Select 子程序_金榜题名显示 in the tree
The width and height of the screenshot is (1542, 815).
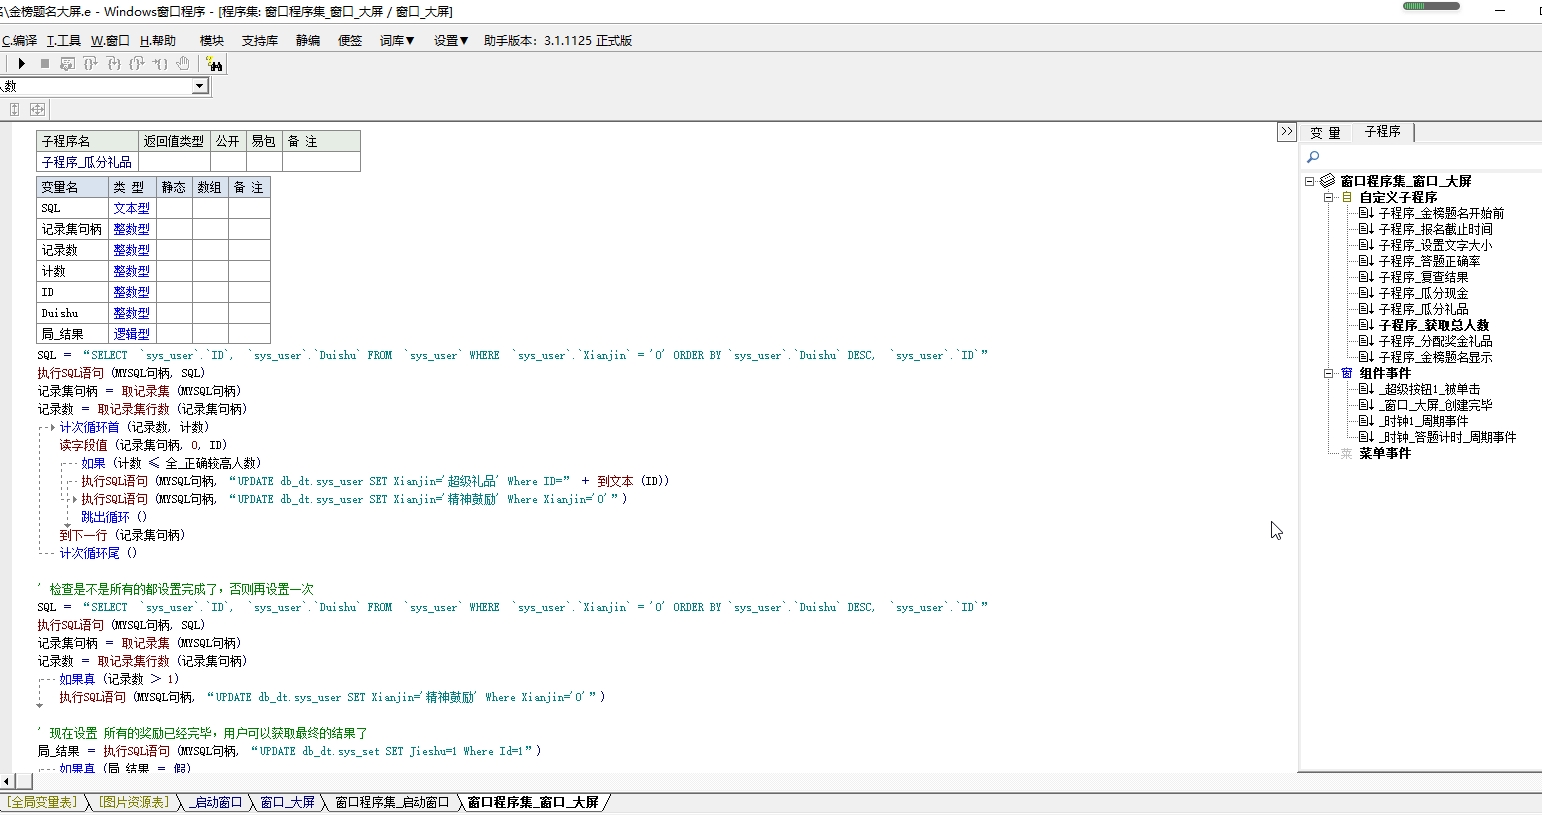1435,357
